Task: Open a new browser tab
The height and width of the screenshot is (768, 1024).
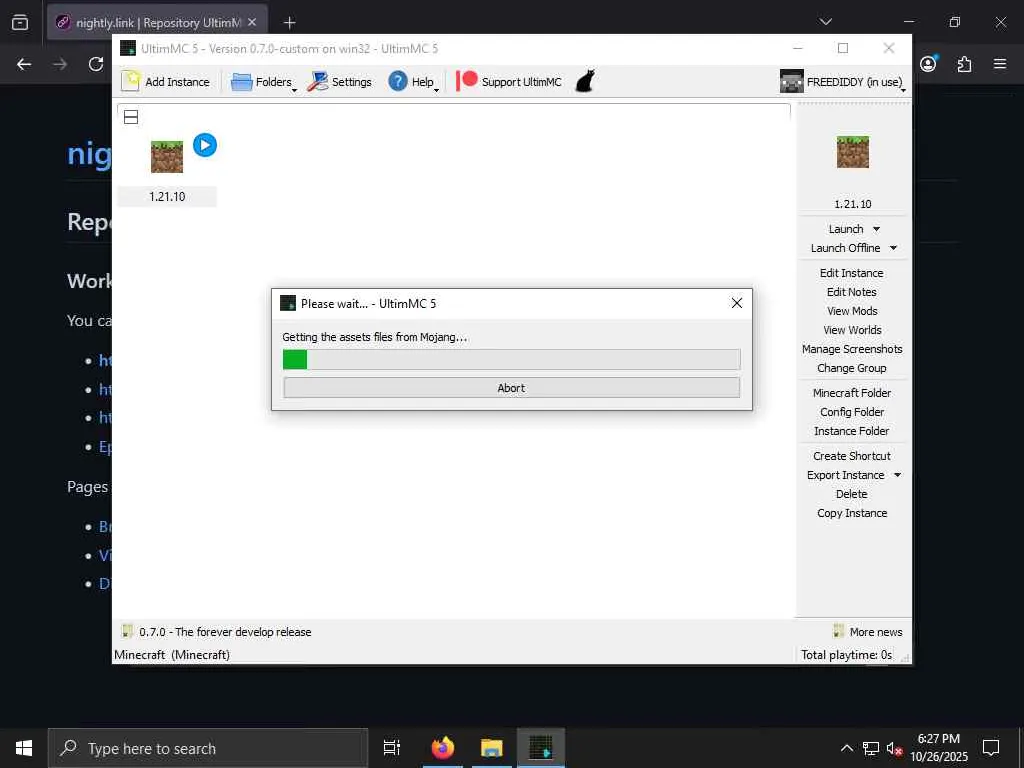Action: click(x=289, y=23)
